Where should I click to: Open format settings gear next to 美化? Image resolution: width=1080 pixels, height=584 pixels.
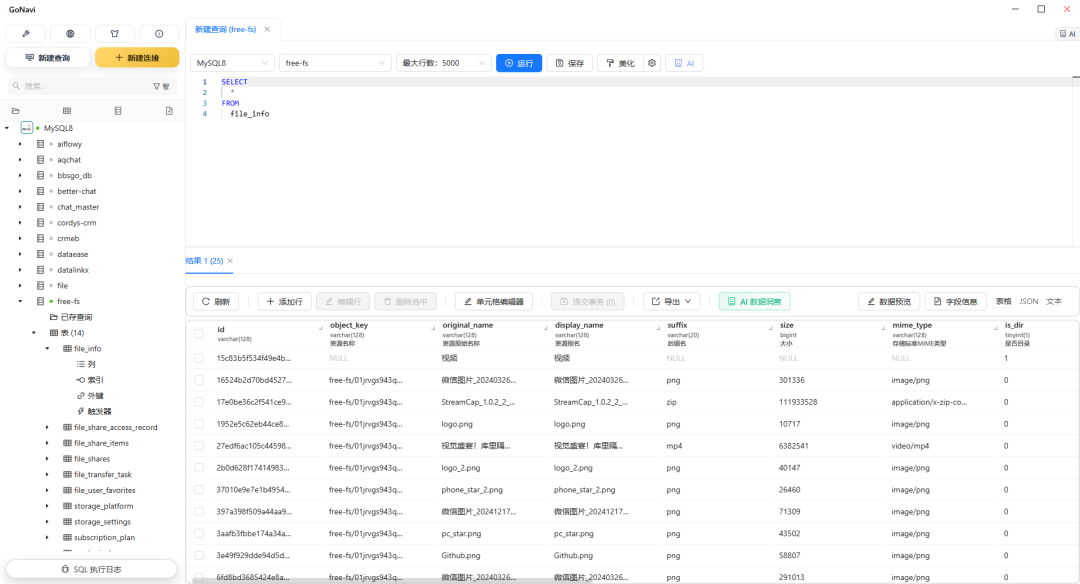652,63
